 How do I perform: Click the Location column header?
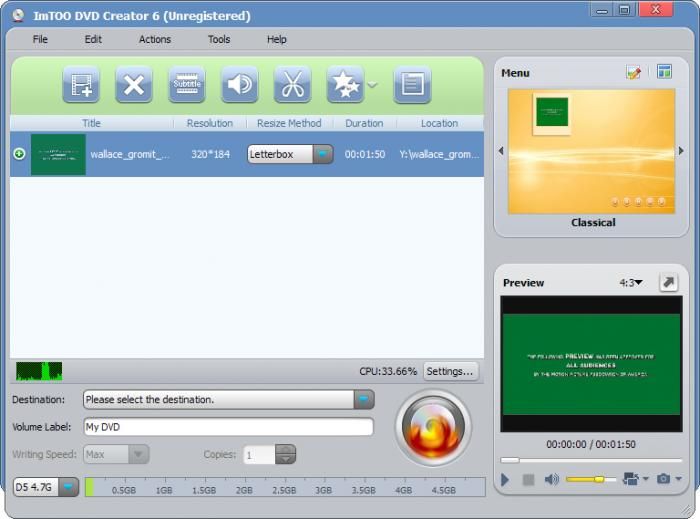click(x=440, y=123)
